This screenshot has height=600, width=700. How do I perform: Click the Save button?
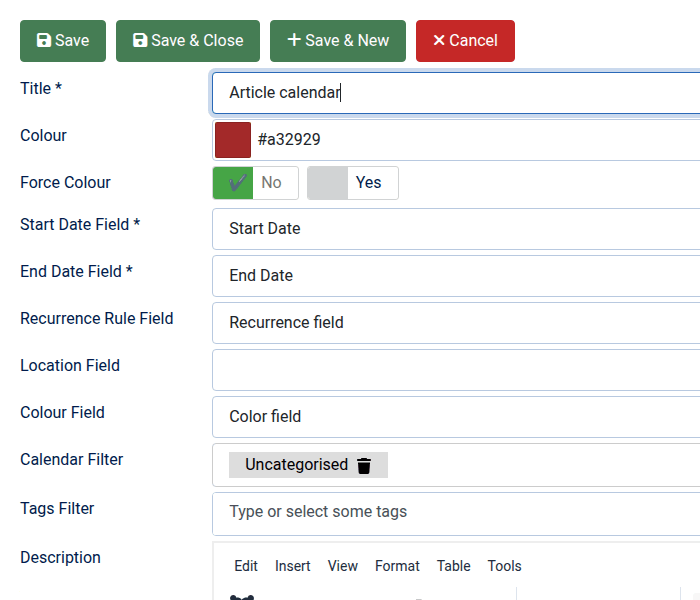coord(63,41)
